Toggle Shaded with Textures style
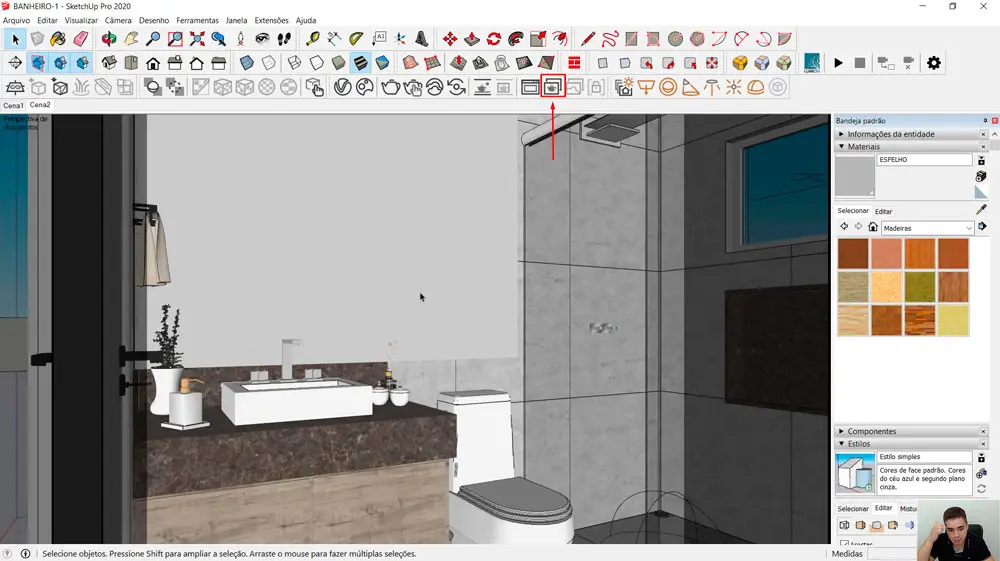This screenshot has width=1000, height=561. (360, 63)
